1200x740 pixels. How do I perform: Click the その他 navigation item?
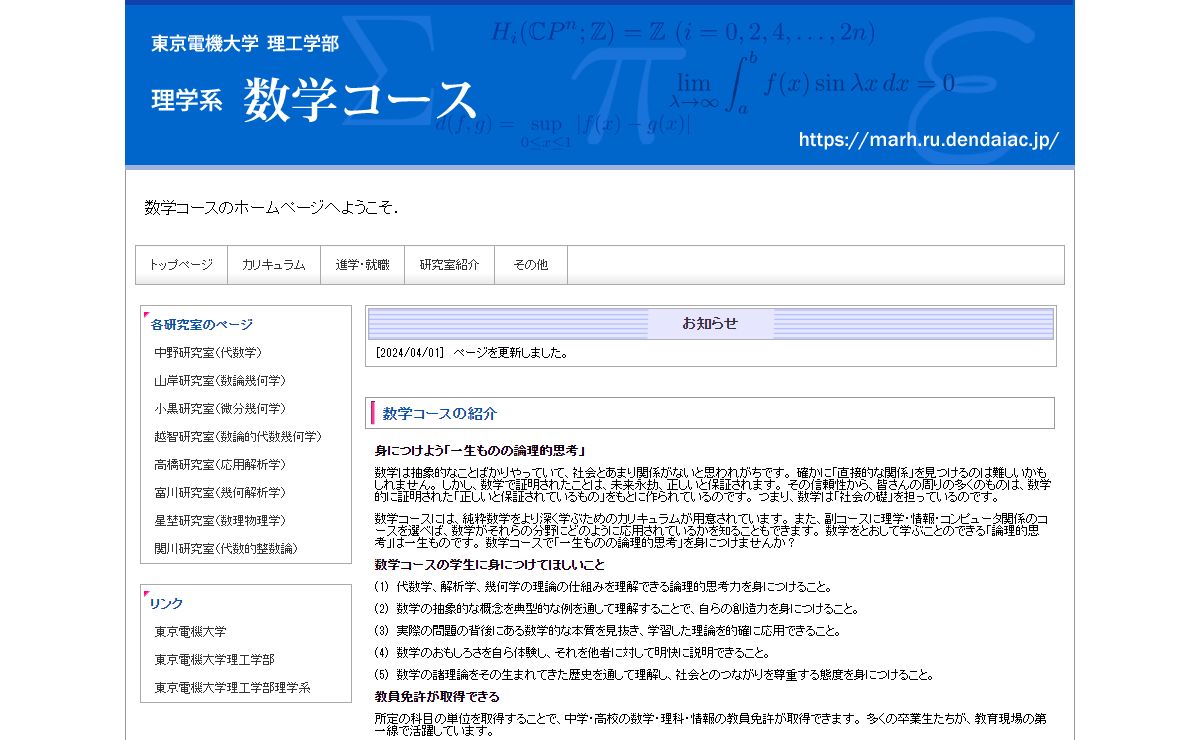(x=530, y=265)
